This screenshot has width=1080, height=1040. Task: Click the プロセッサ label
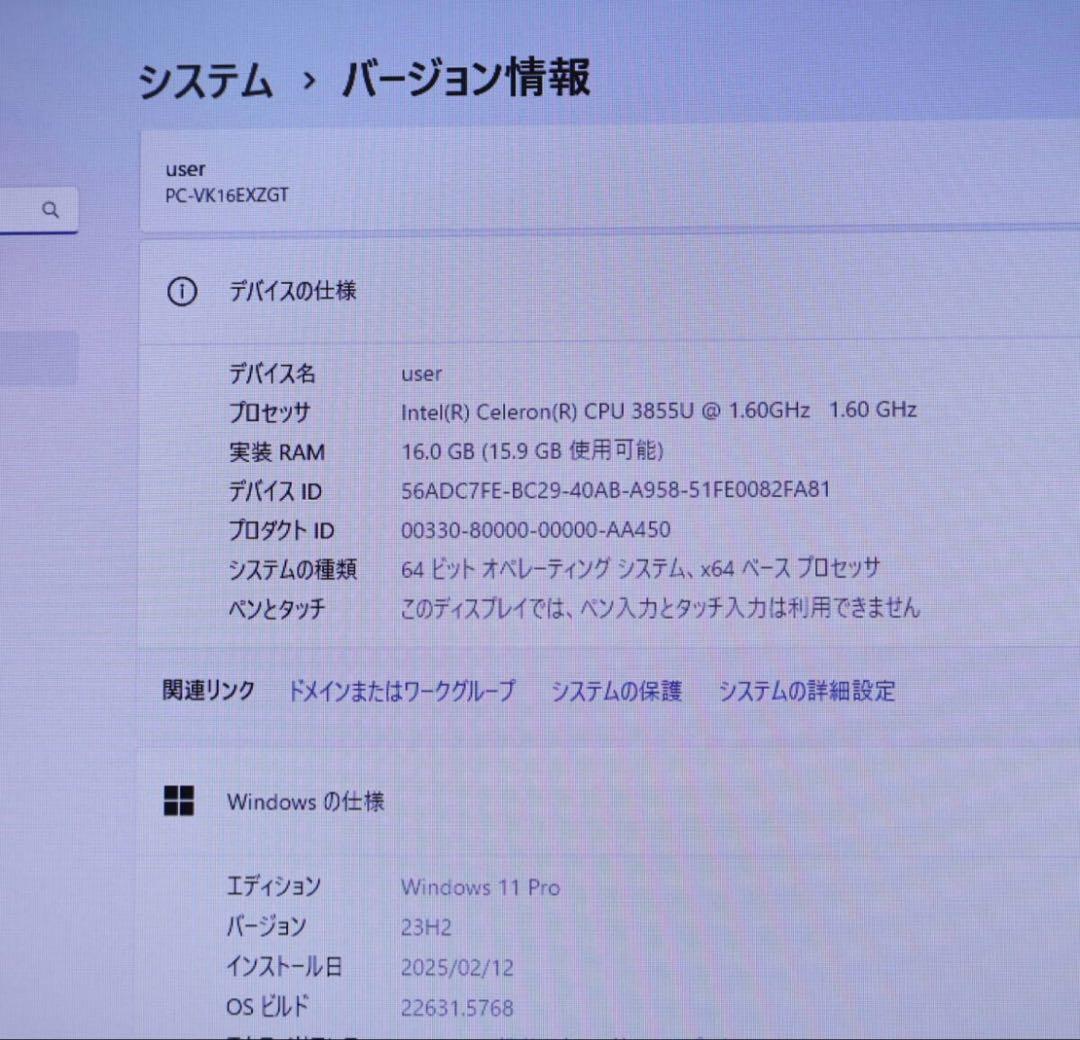click(269, 412)
